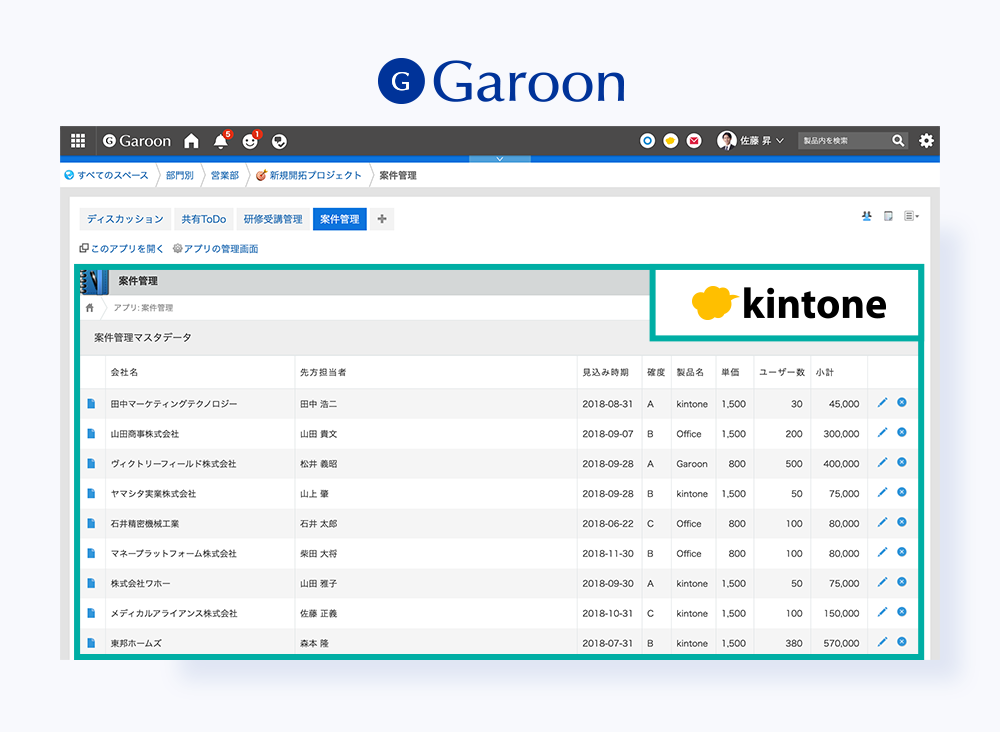
Task: Open record details for 株式会社ワホー
Action: tap(91, 583)
